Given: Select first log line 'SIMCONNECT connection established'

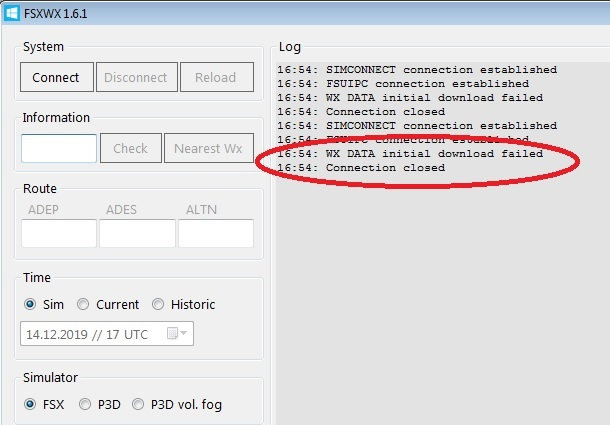Looking at the screenshot, I should (x=417, y=70).
